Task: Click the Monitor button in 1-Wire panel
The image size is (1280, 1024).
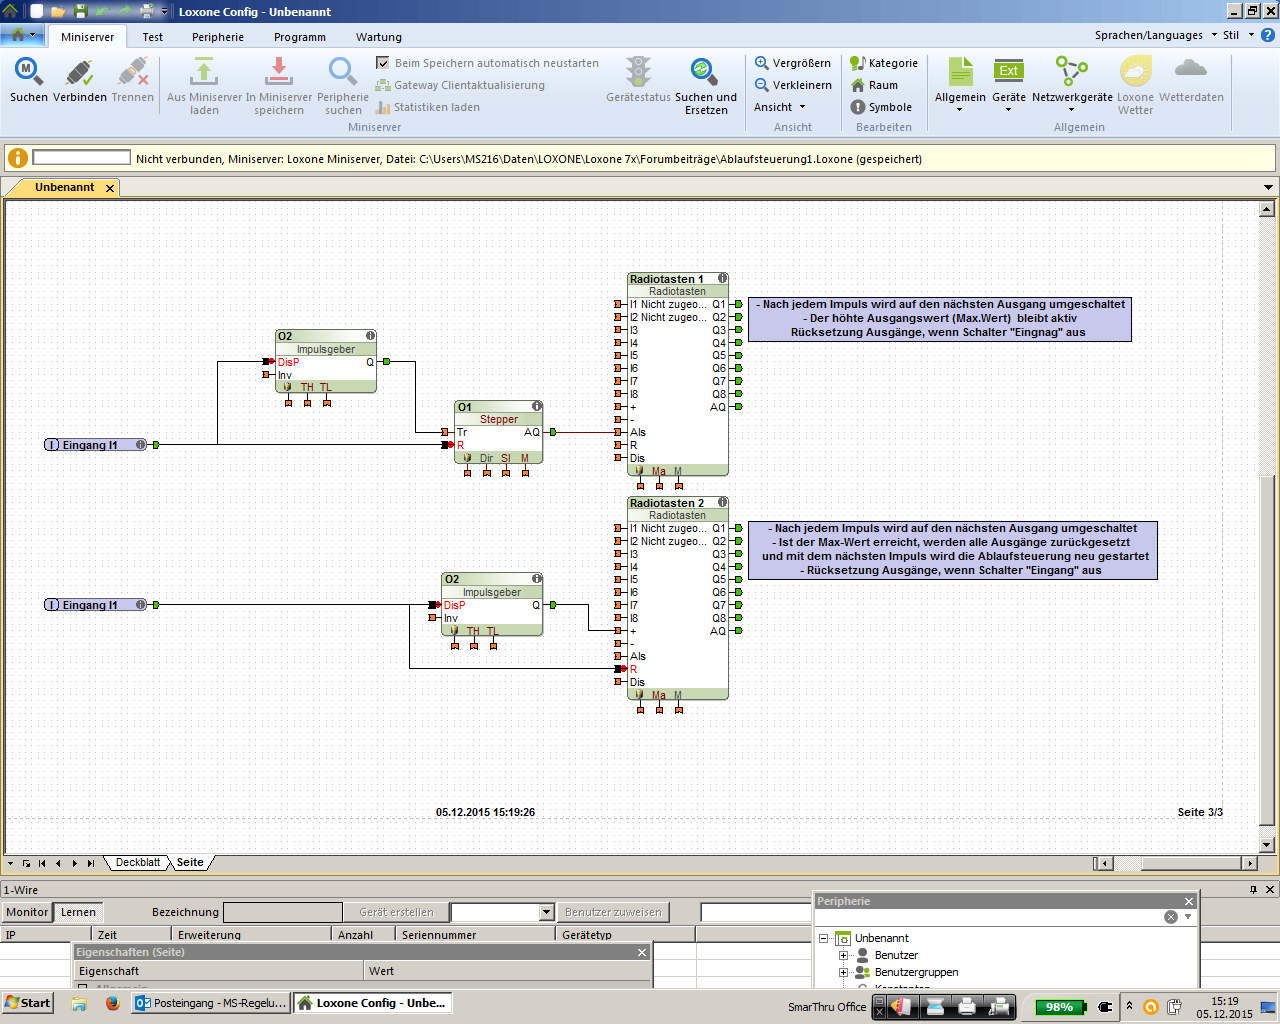Action: [x=27, y=912]
